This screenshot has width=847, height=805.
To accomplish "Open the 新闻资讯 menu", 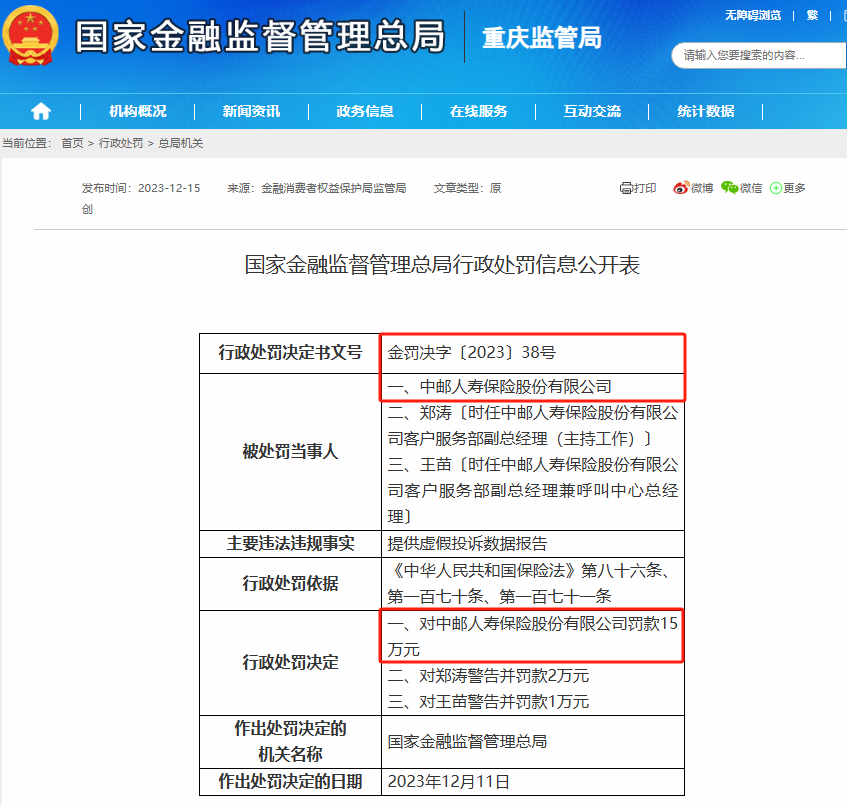I will click(251, 111).
